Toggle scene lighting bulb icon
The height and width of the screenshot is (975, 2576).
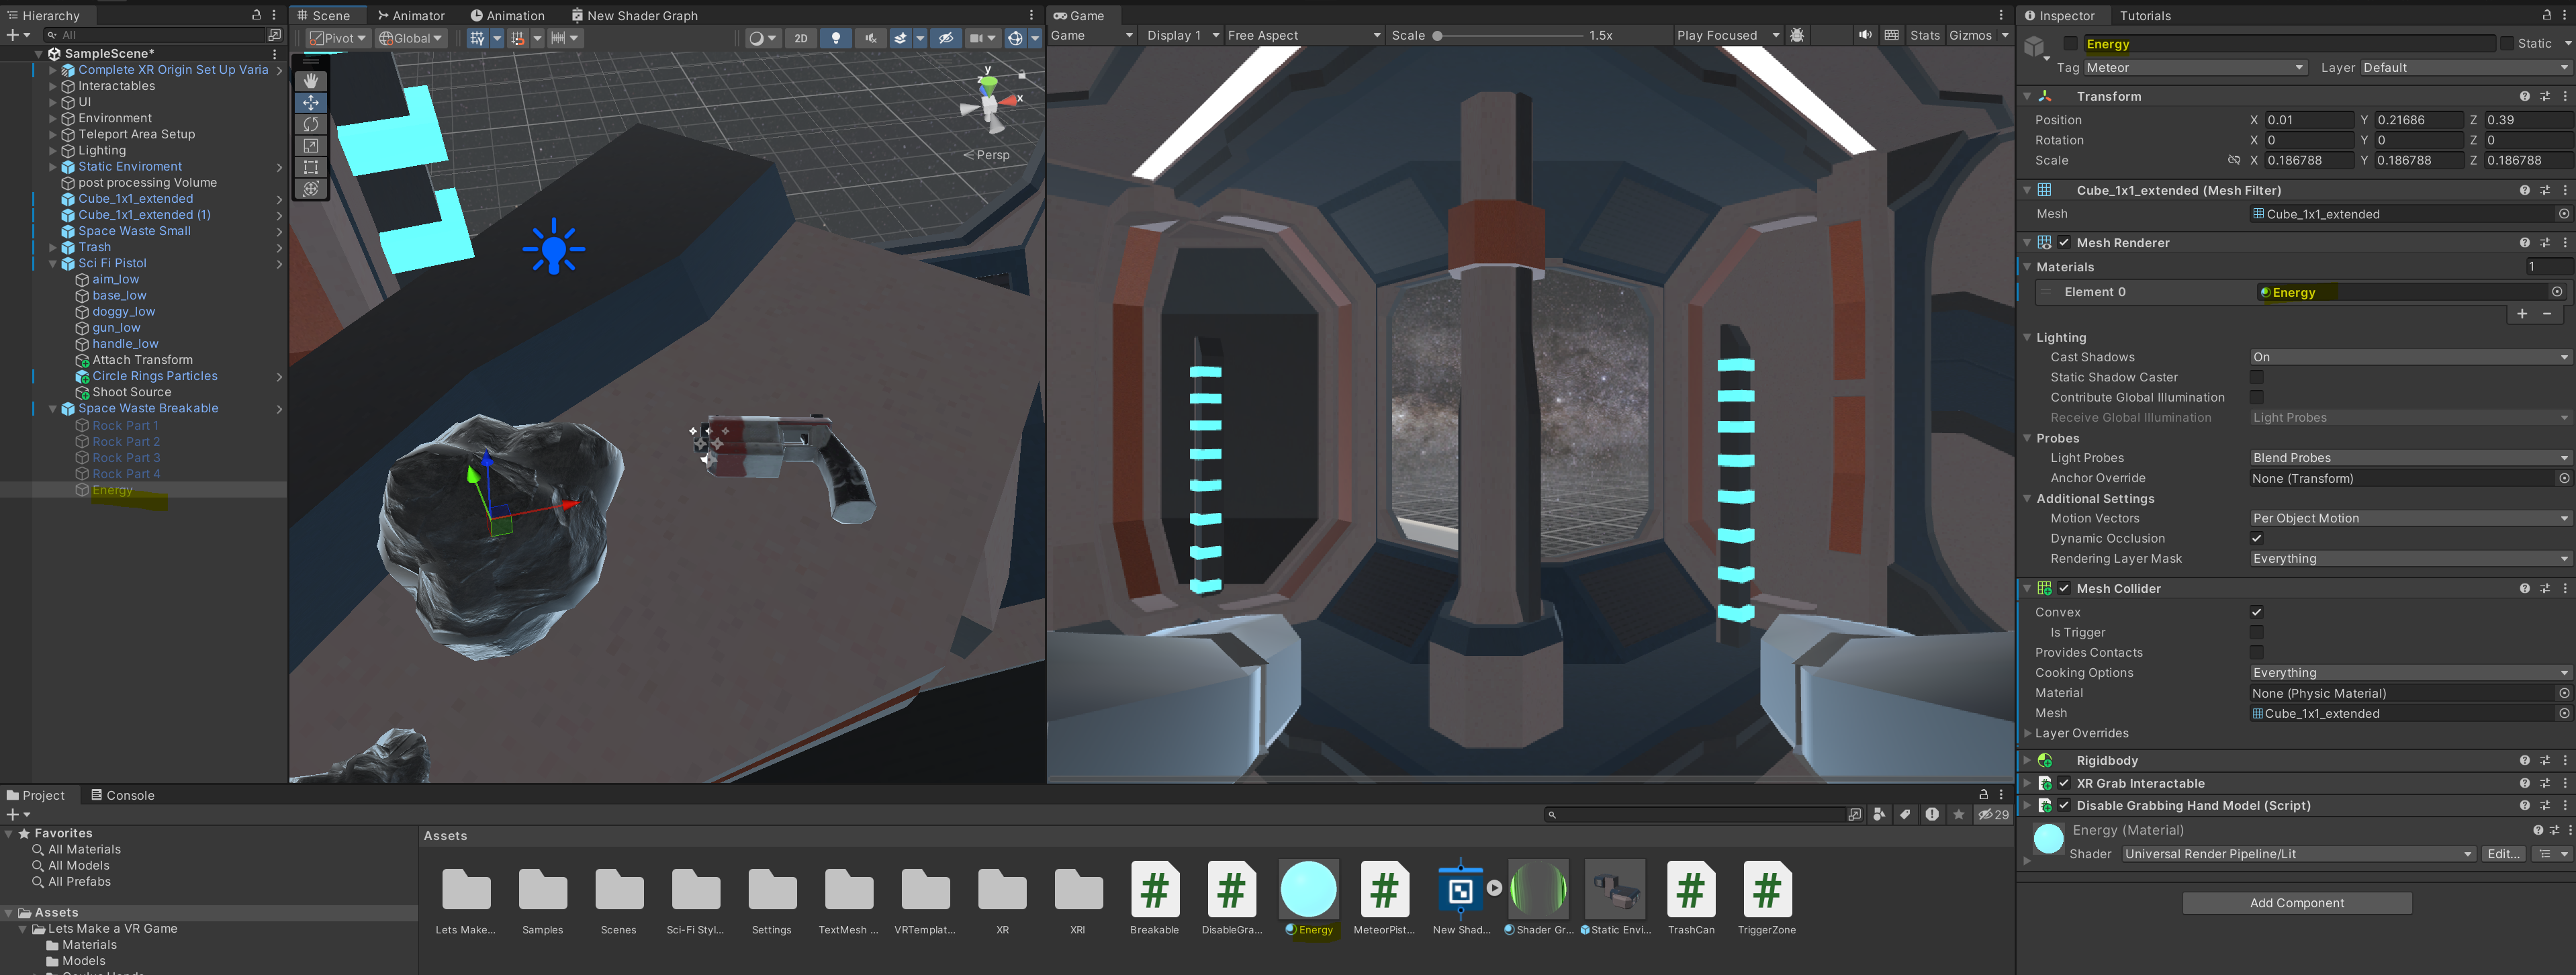pos(836,38)
